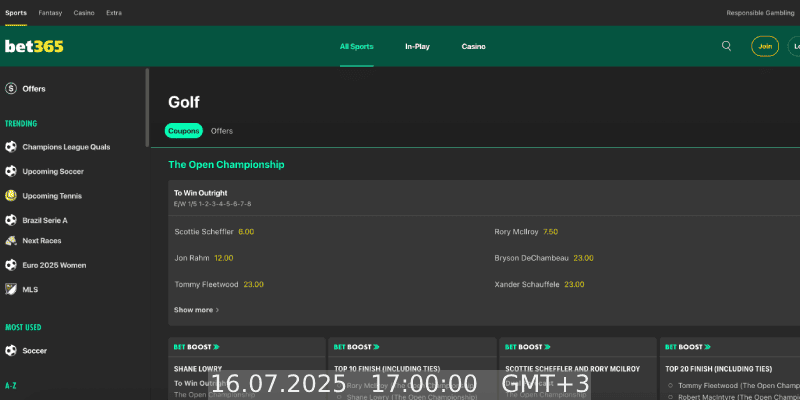Open the Extra top tab

coord(114,13)
